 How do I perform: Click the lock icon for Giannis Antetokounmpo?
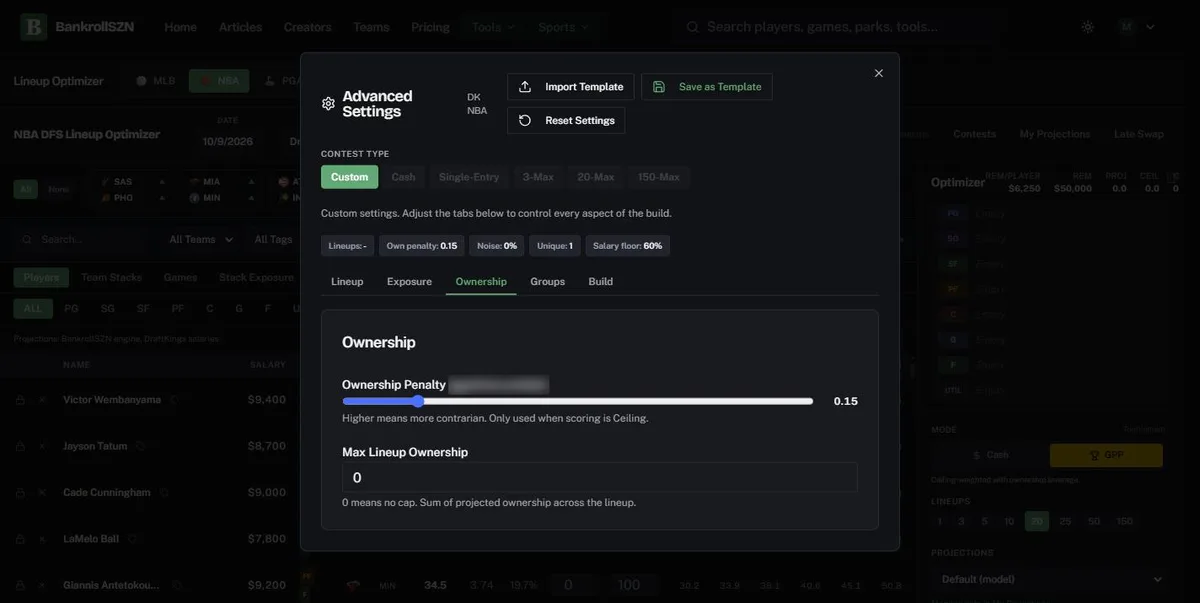[20, 586]
